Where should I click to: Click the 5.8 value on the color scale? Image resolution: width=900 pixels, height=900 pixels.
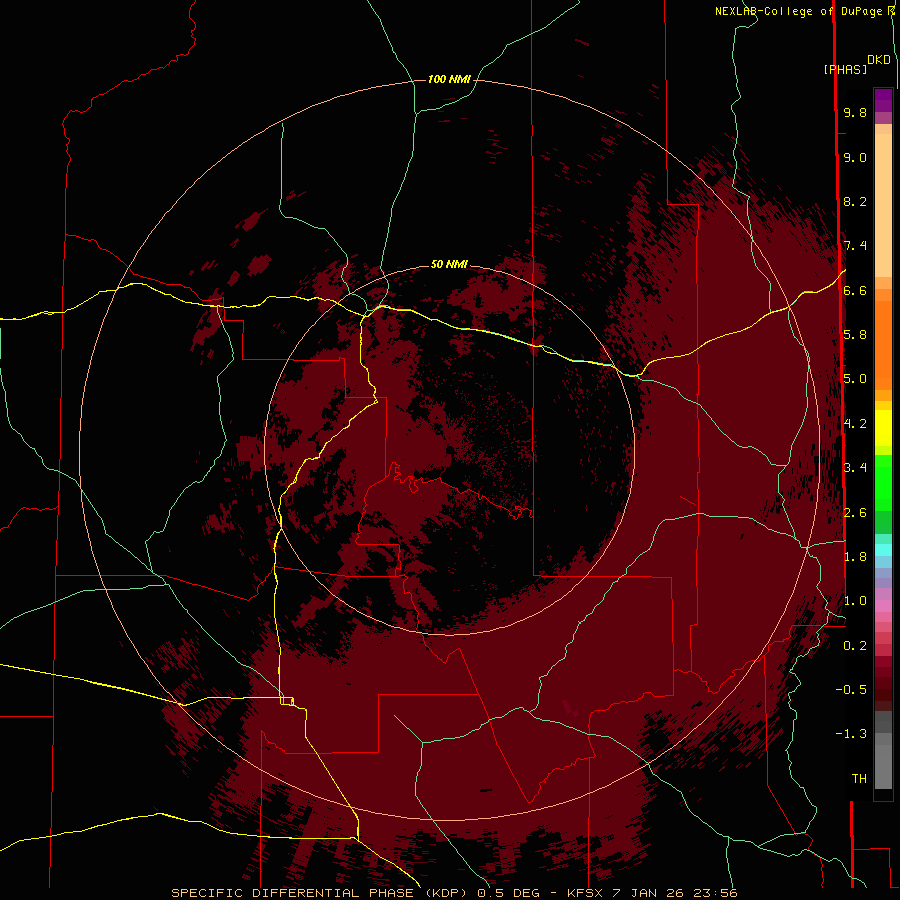pos(855,334)
